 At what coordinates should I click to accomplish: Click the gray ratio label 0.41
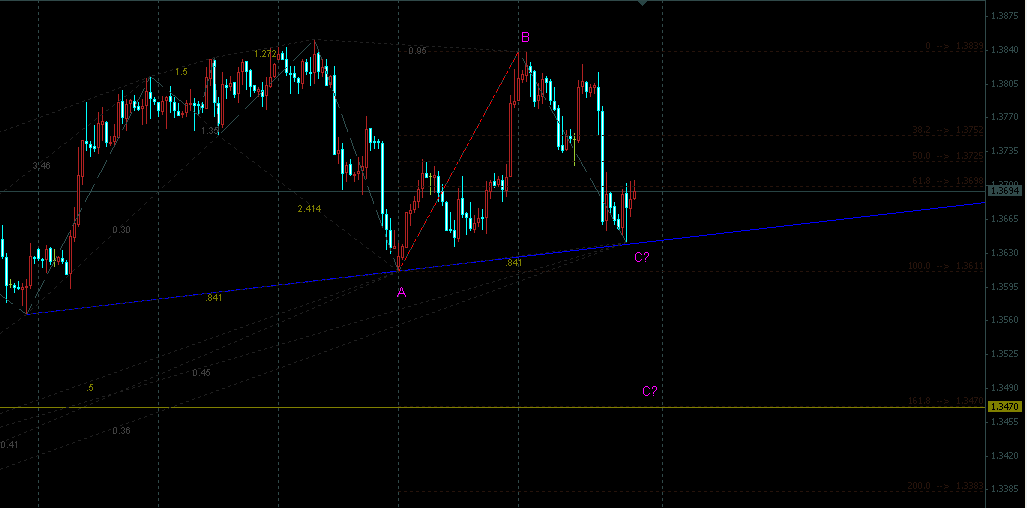(9, 445)
